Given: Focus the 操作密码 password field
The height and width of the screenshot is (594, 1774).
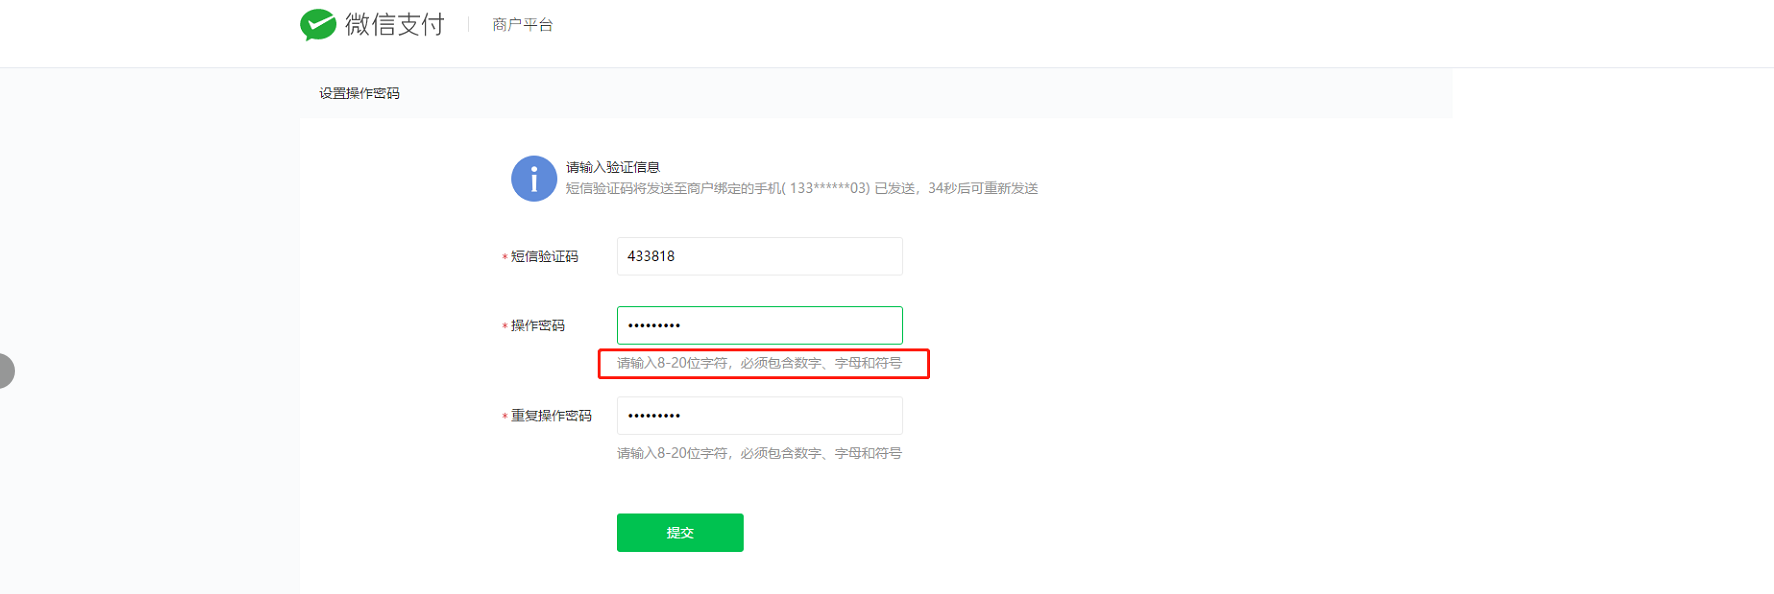Looking at the screenshot, I should (760, 325).
